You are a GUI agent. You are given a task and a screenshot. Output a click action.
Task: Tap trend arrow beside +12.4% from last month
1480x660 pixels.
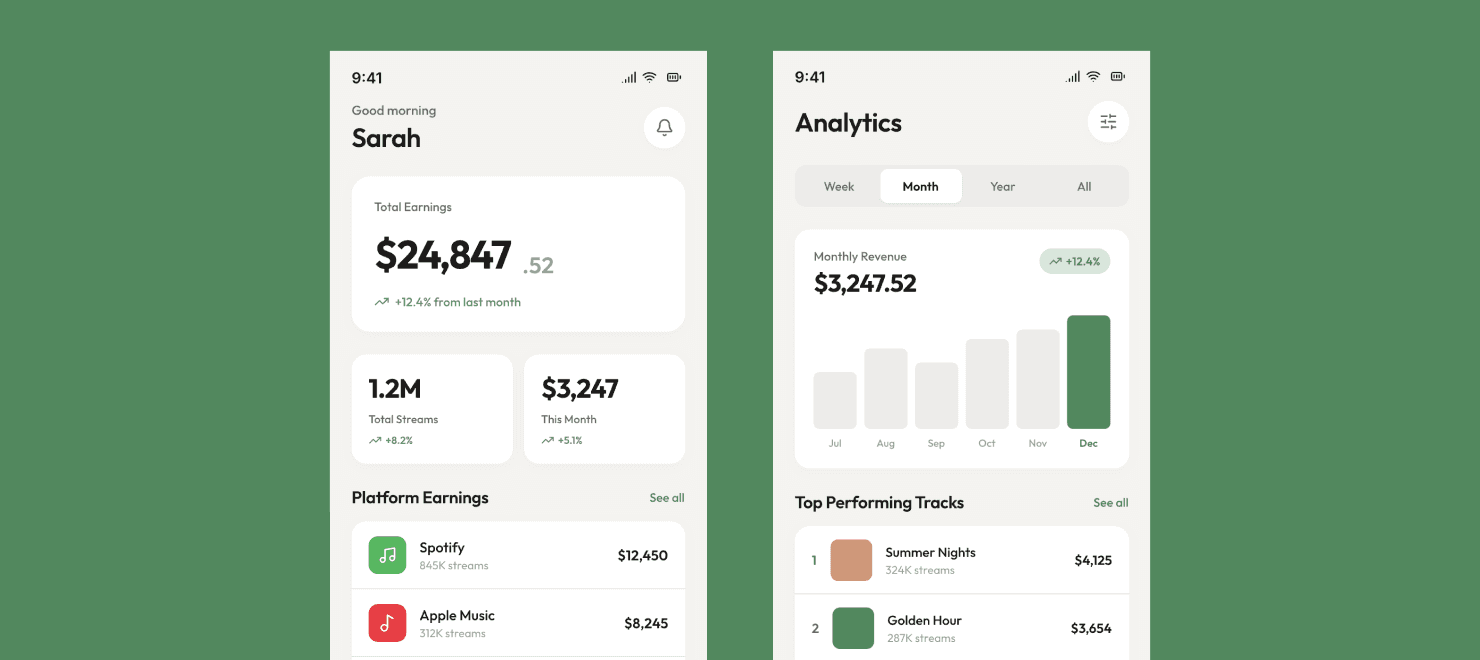coord(381,302)
